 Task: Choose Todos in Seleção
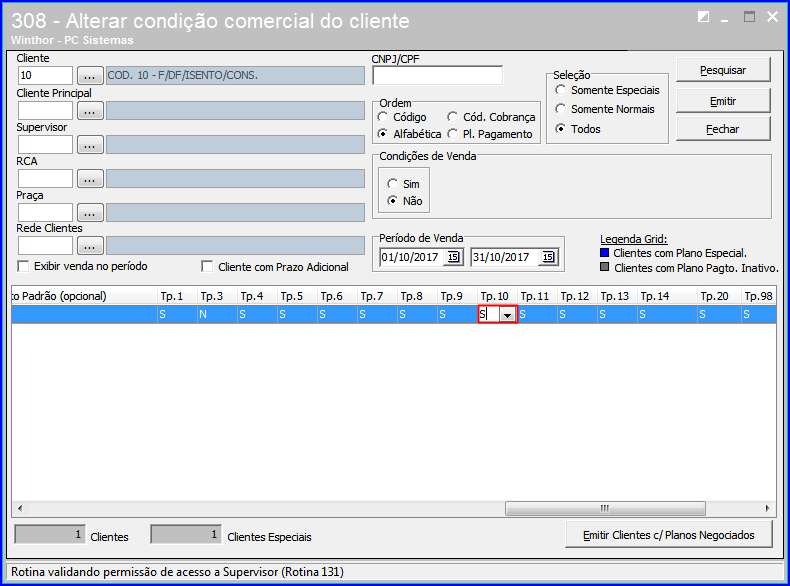click(560, 129)
